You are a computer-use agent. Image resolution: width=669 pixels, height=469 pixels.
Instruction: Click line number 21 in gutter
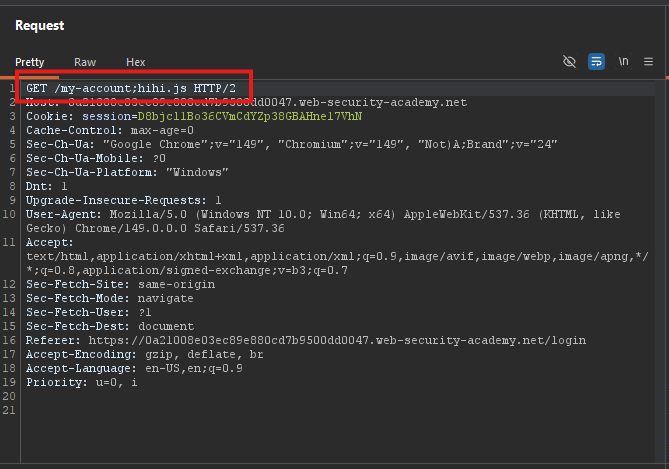(x=9, y=411)
